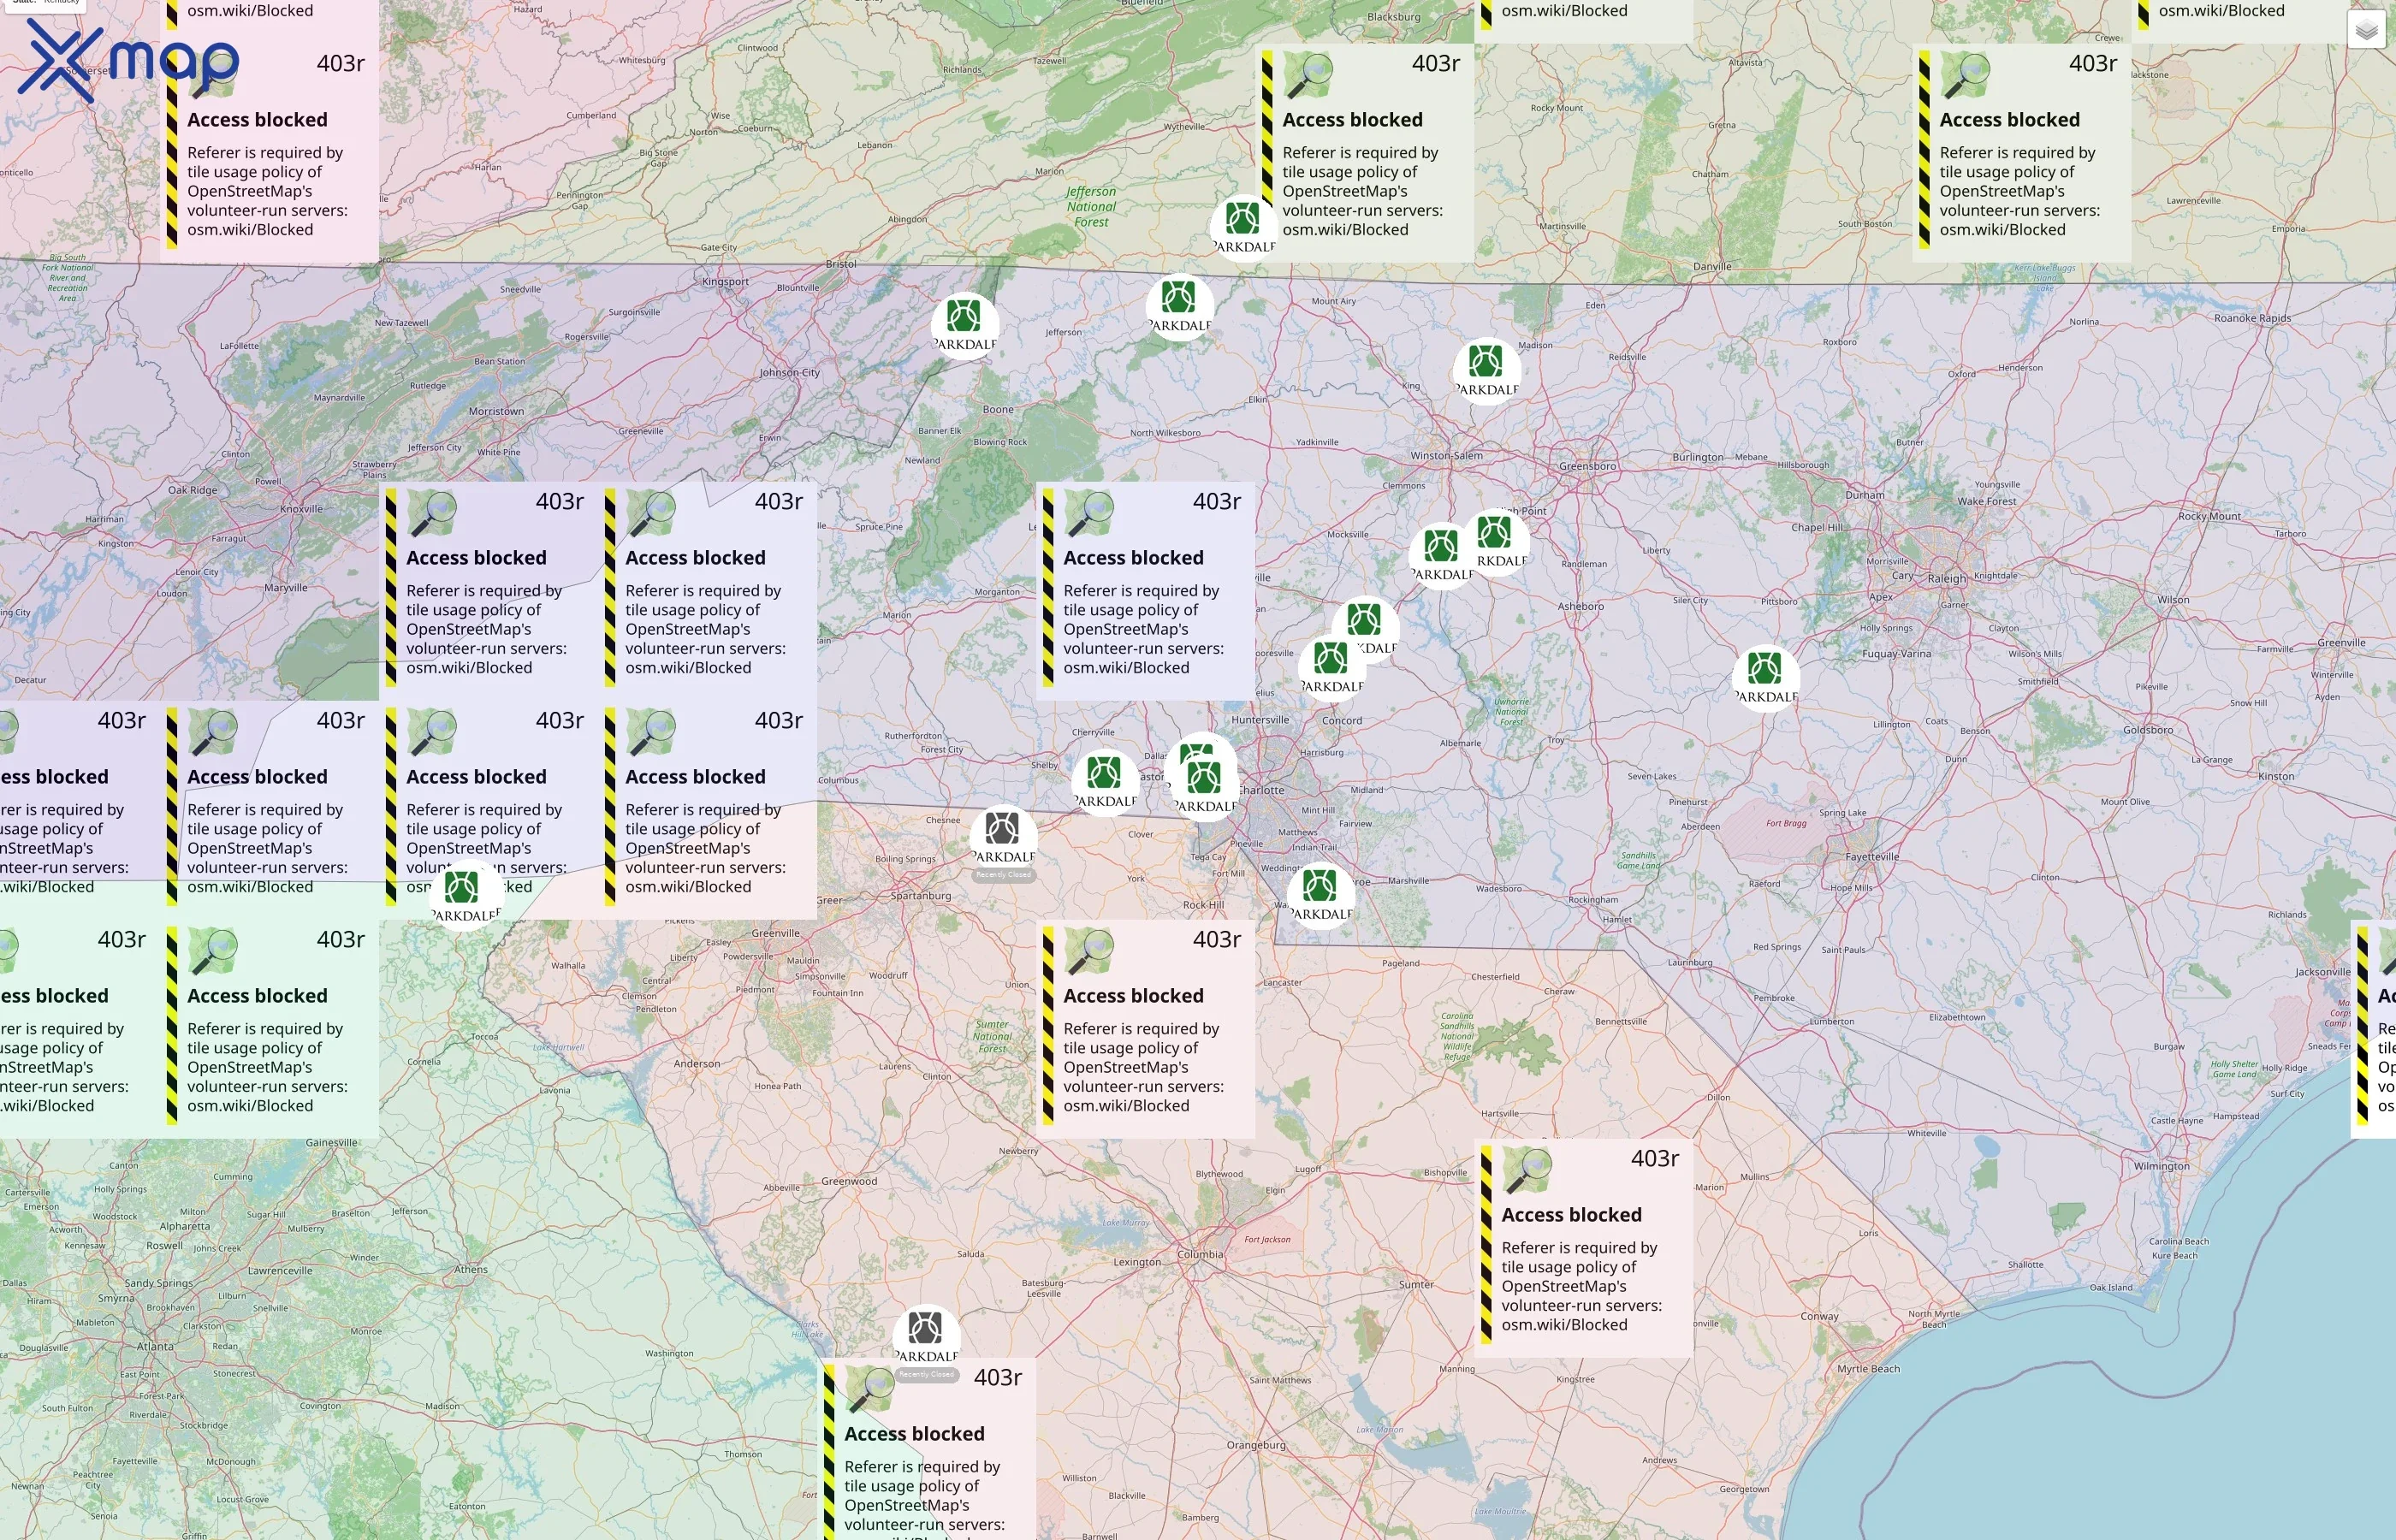Select Parkdale marker northwest of Boone
Image resolution: width=2396 pixels, height=1540 pixels.
pos(964,326)
